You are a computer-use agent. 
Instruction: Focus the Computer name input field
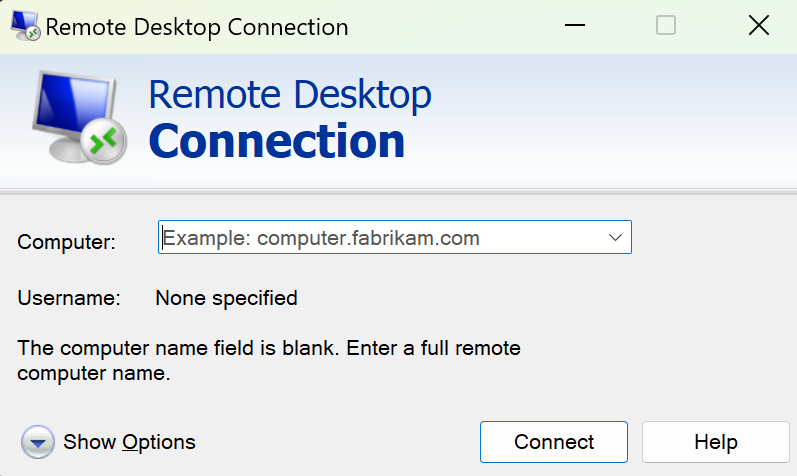tap(380, 238)
